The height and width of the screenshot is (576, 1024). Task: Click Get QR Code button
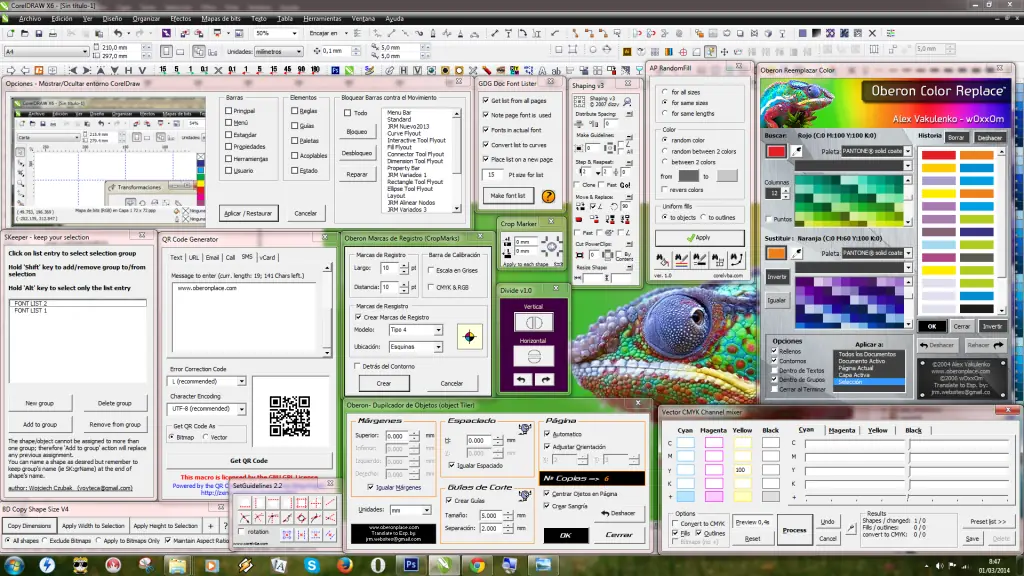tap(249, 460)
